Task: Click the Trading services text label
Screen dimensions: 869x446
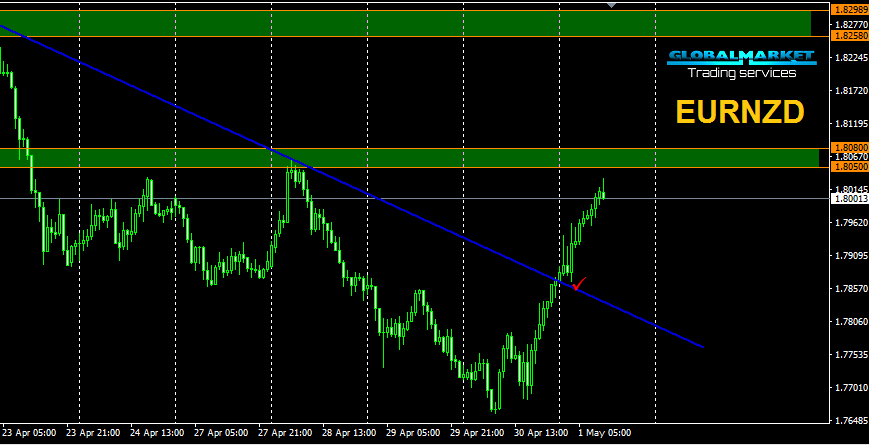Action: [742, 73]
